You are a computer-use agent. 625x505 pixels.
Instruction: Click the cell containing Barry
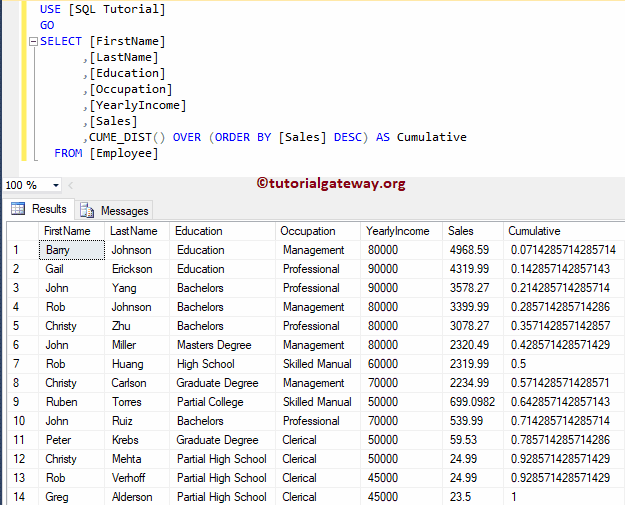tap(71, 250)
